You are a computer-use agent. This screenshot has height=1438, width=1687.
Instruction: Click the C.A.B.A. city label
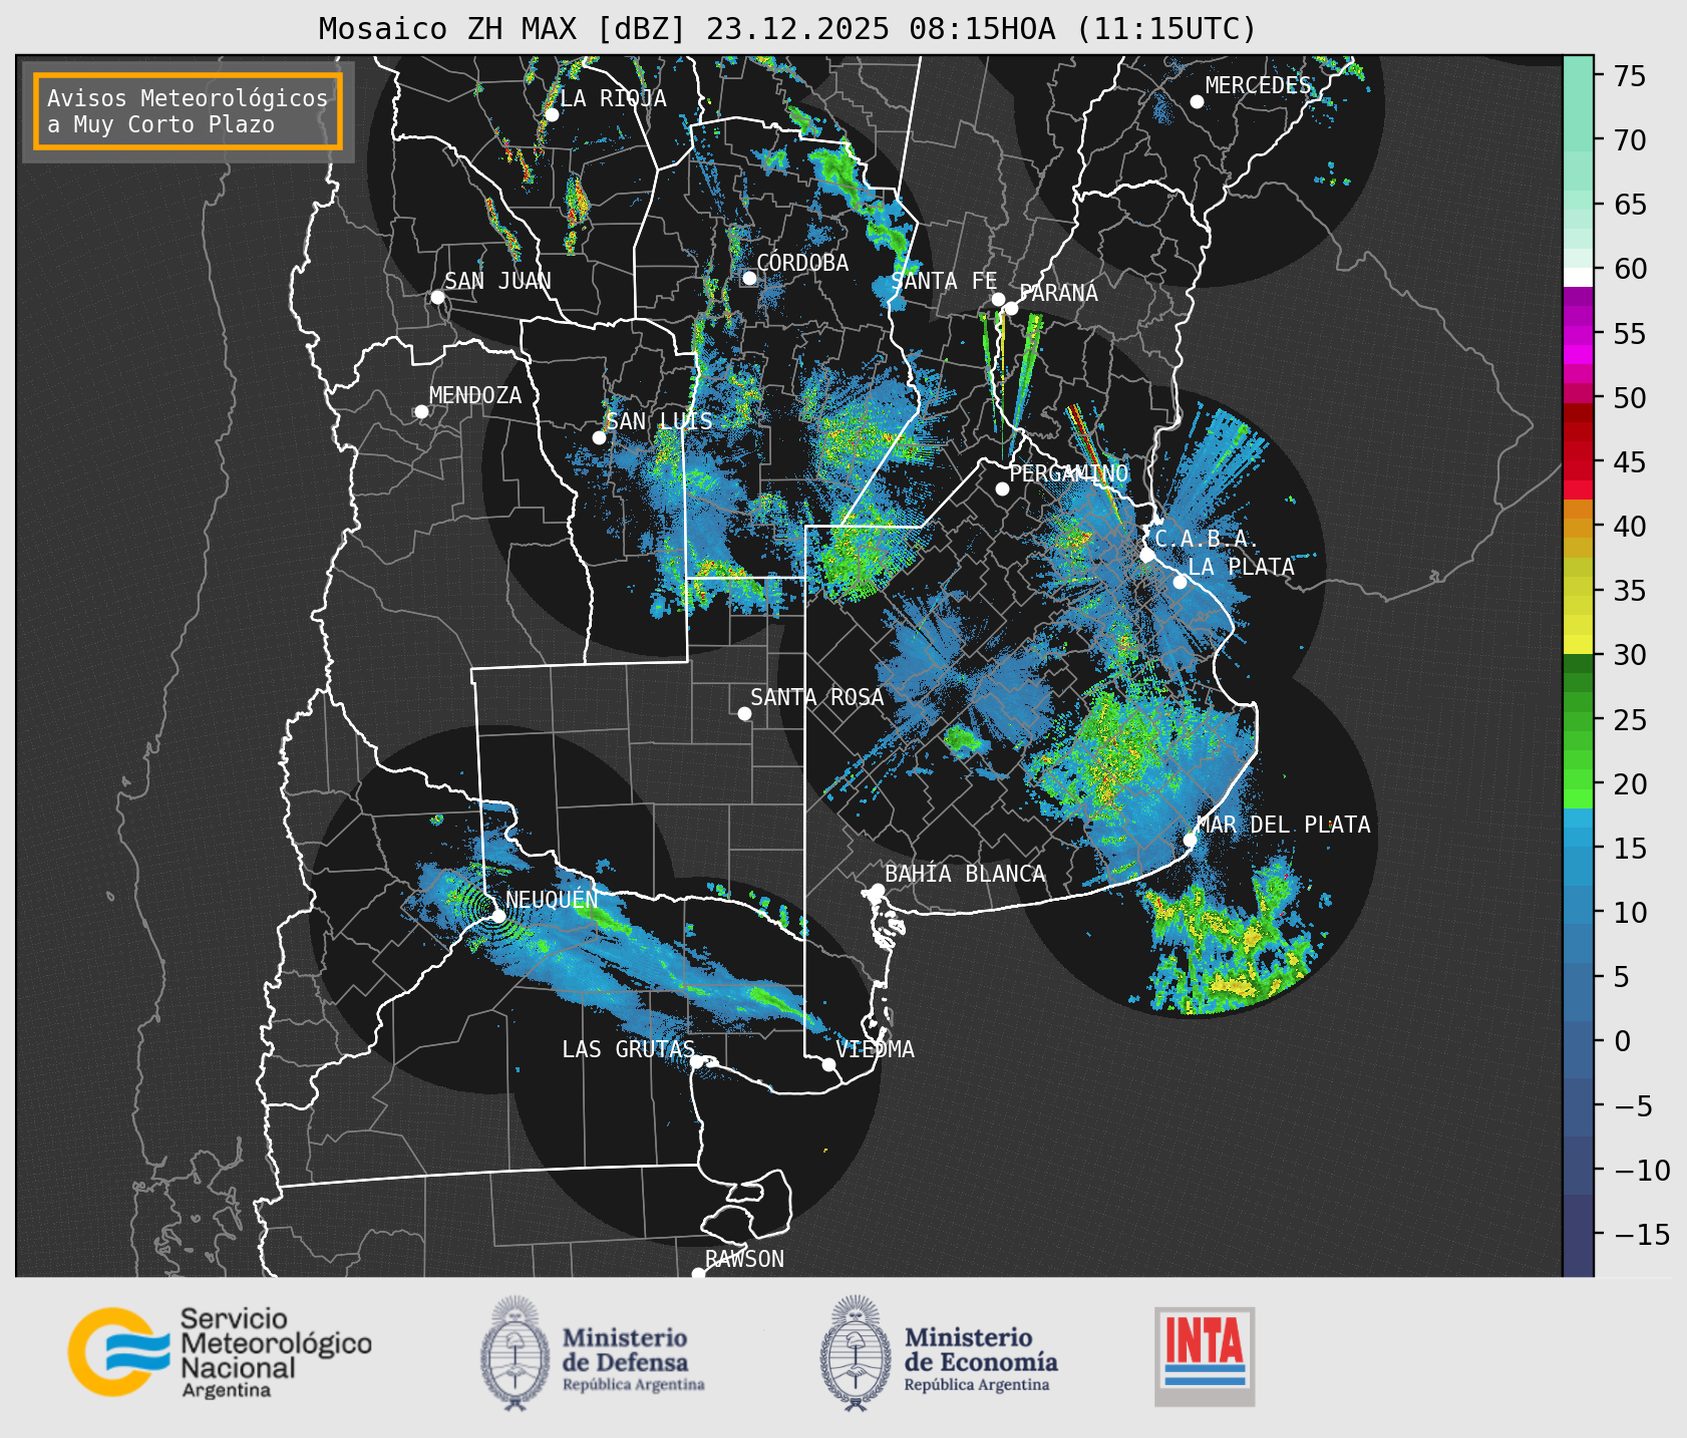1207,538
